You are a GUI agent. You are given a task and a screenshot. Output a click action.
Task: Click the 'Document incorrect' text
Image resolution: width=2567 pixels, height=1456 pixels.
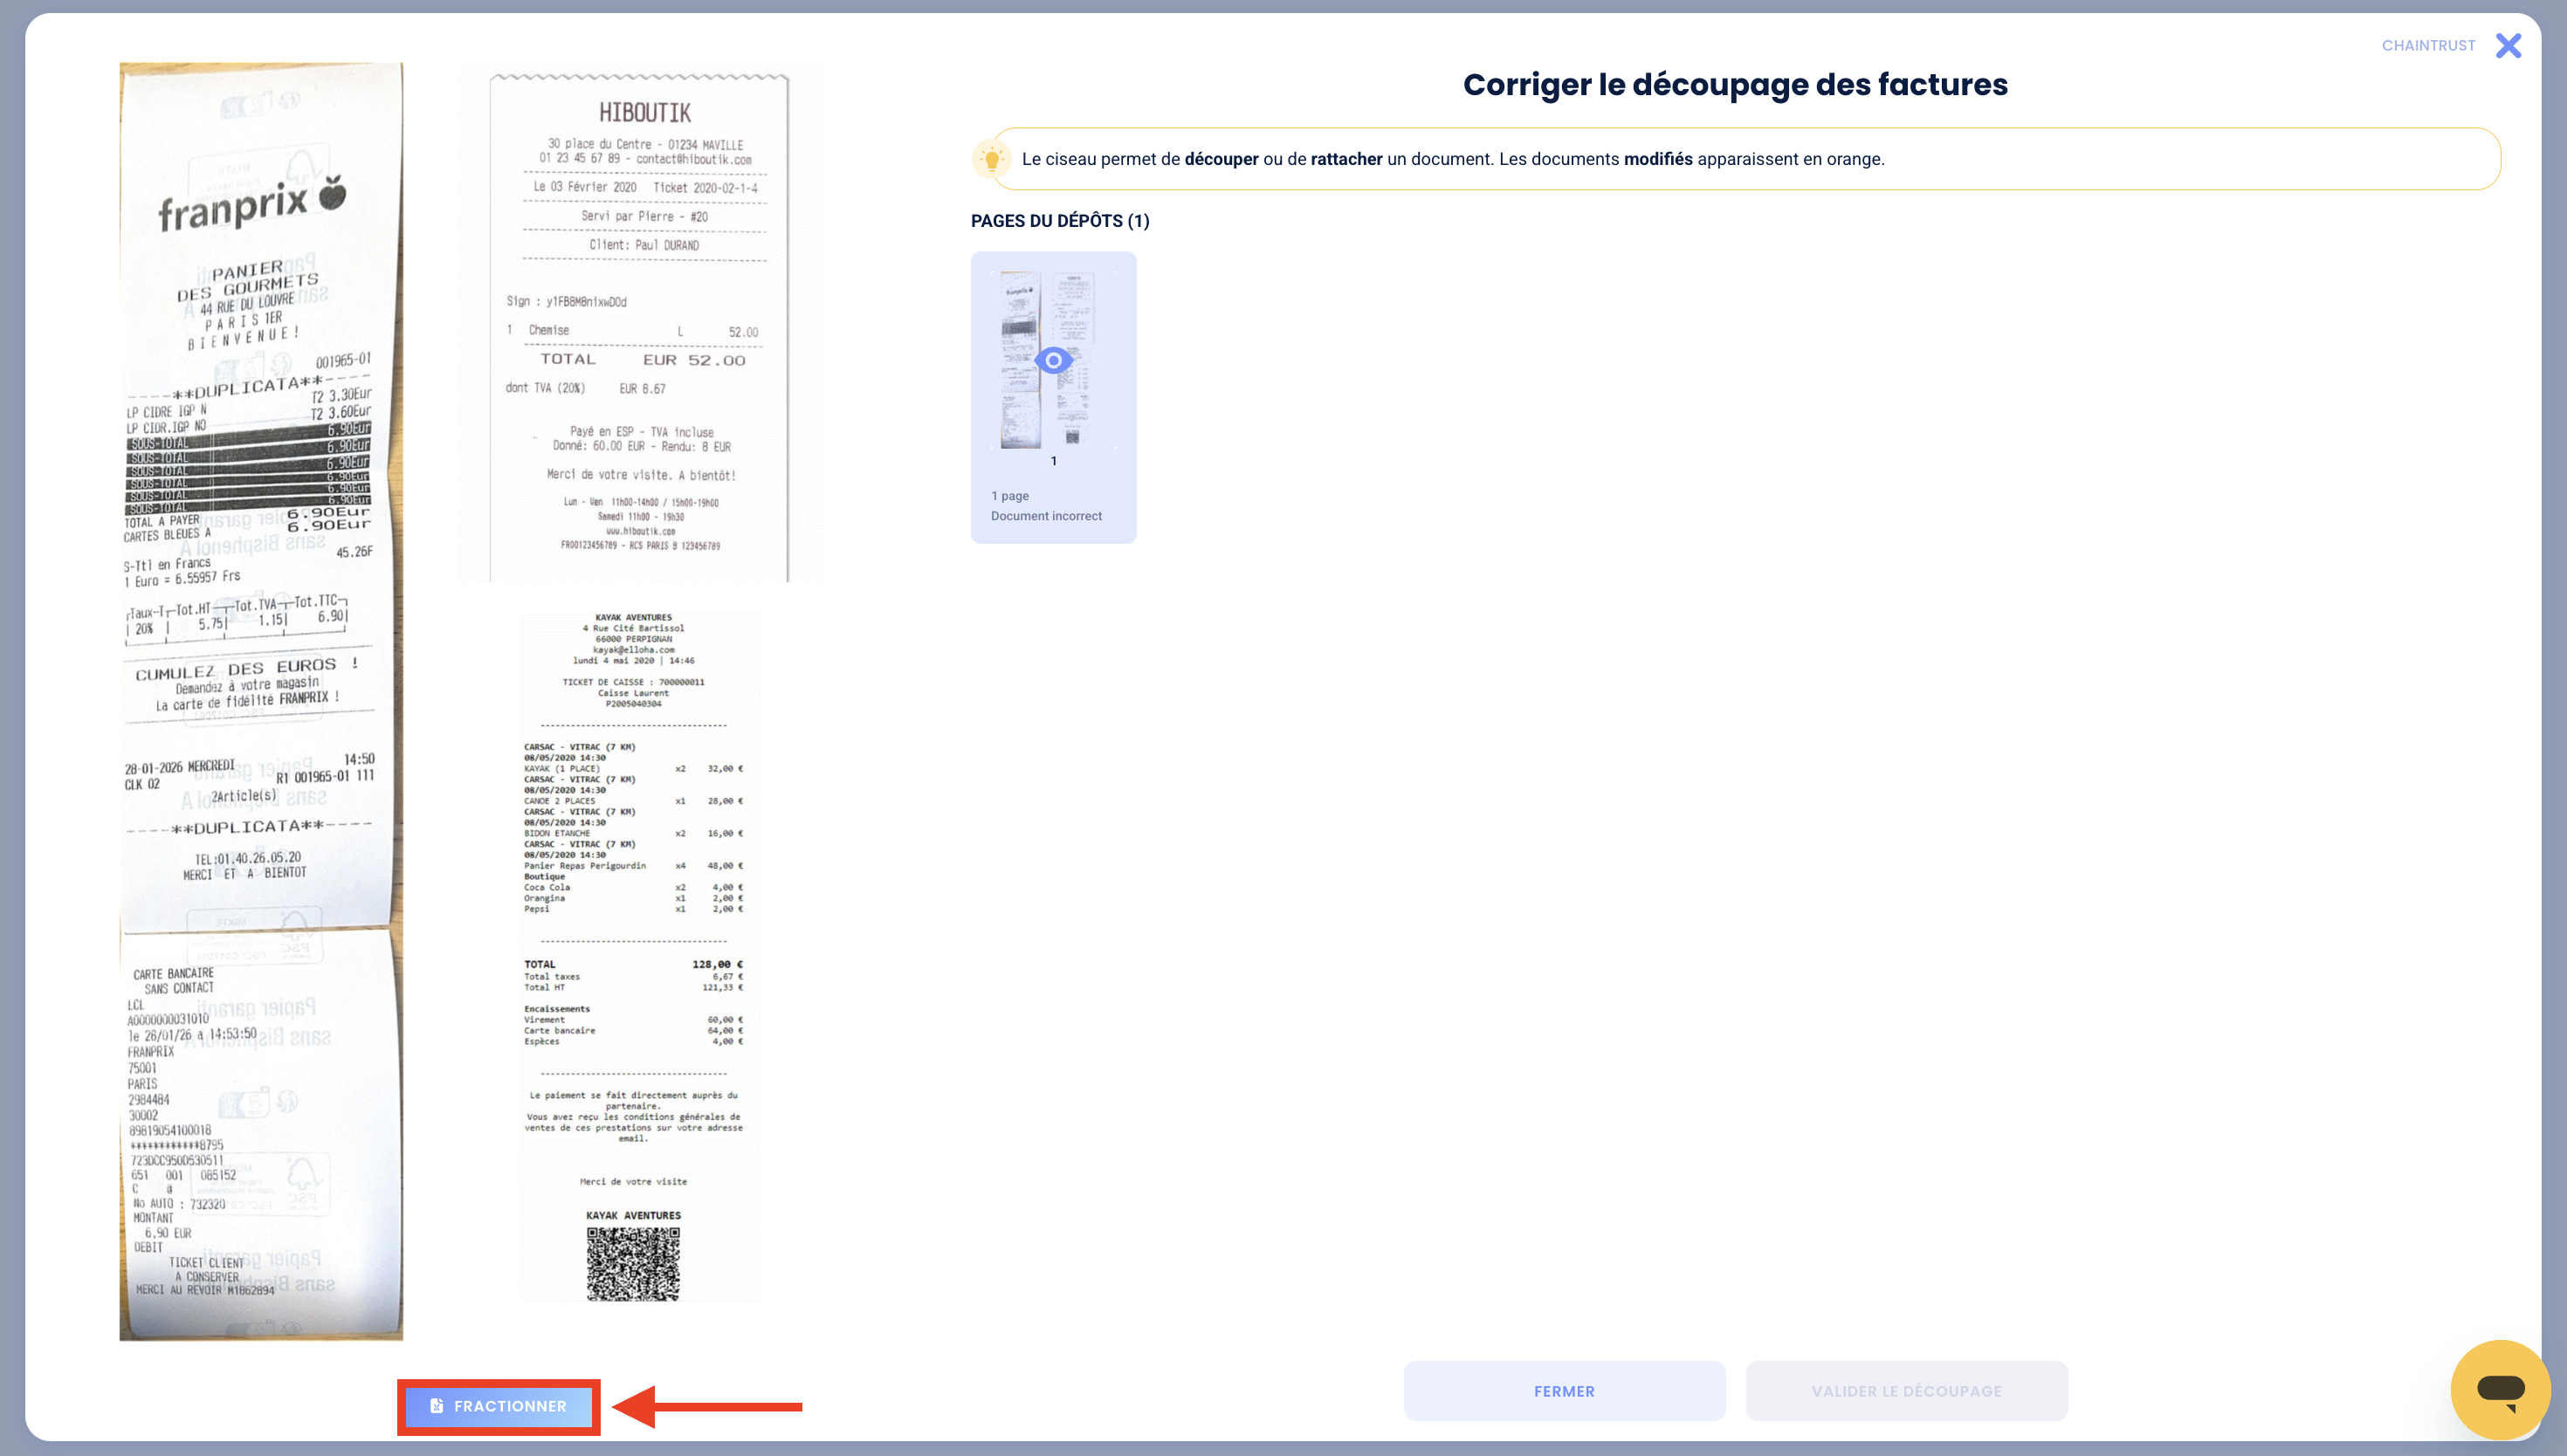click(1046, 516)
